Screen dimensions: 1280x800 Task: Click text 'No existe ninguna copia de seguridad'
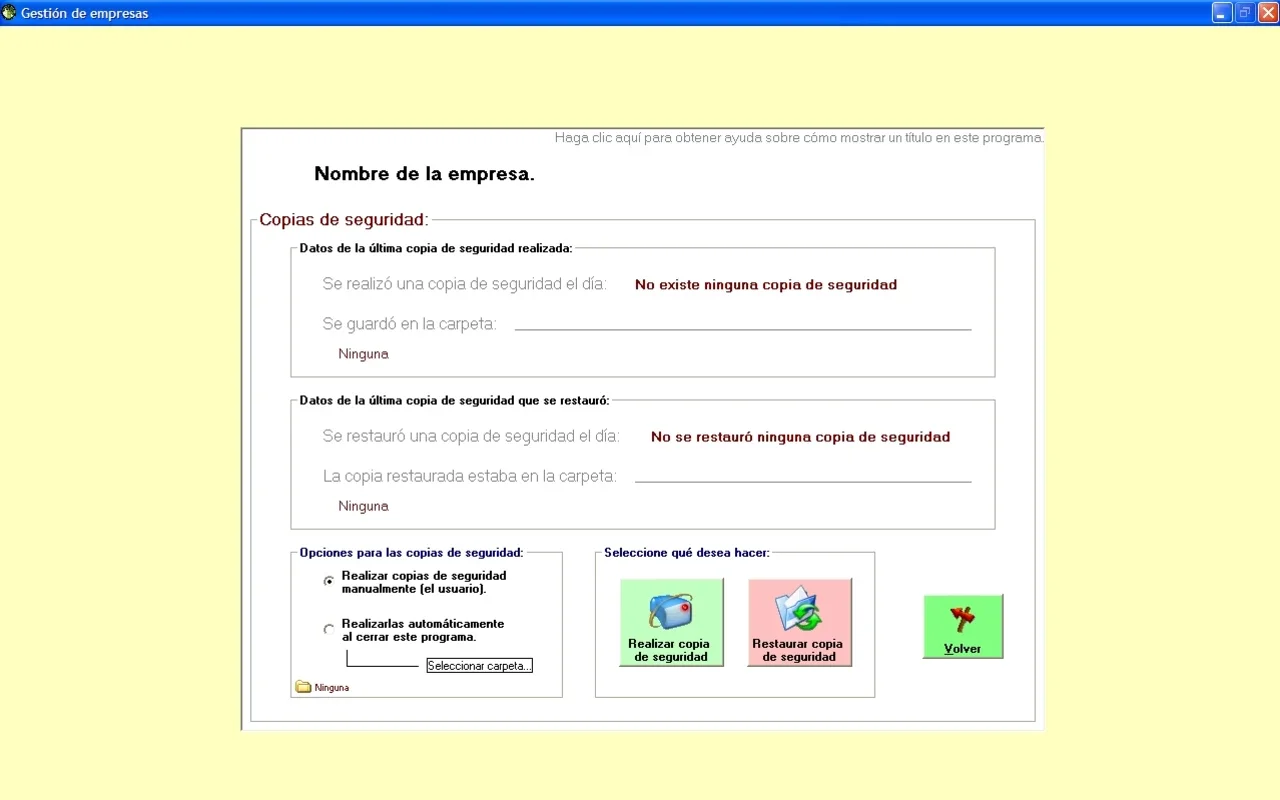[766, 285]
